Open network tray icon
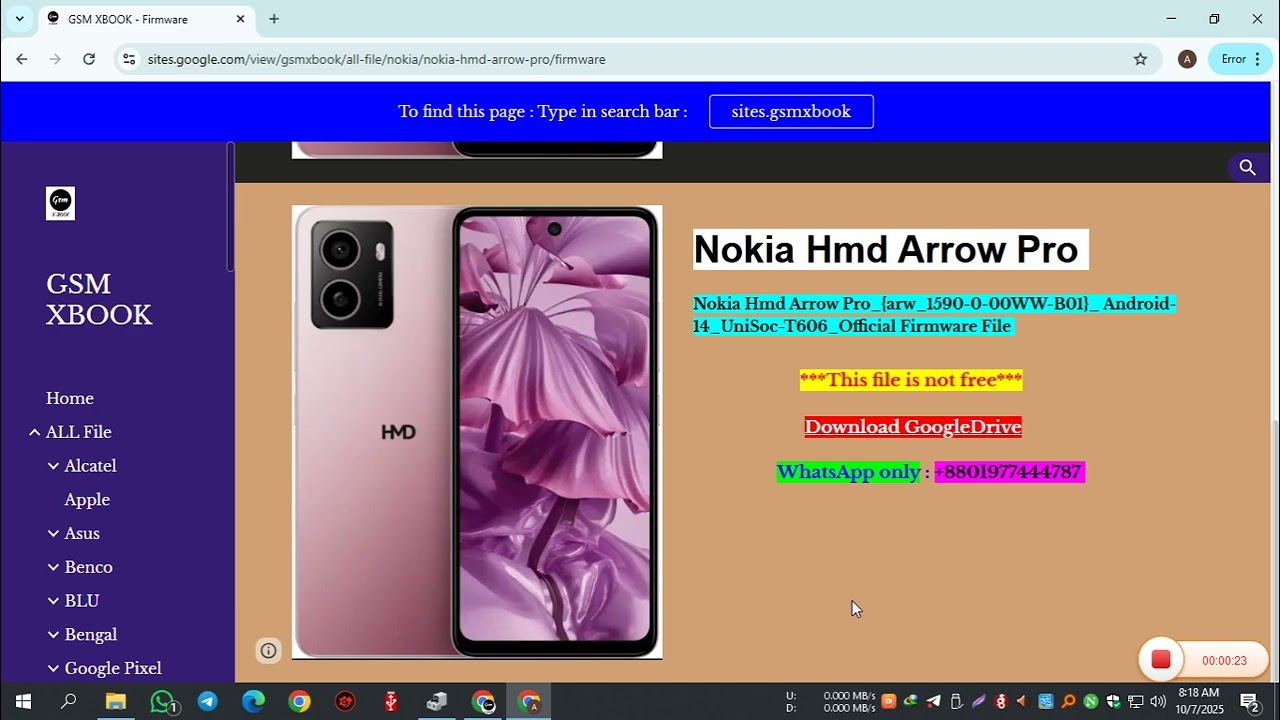This screenshot has height=720, width=1280. coord(1136,702)
